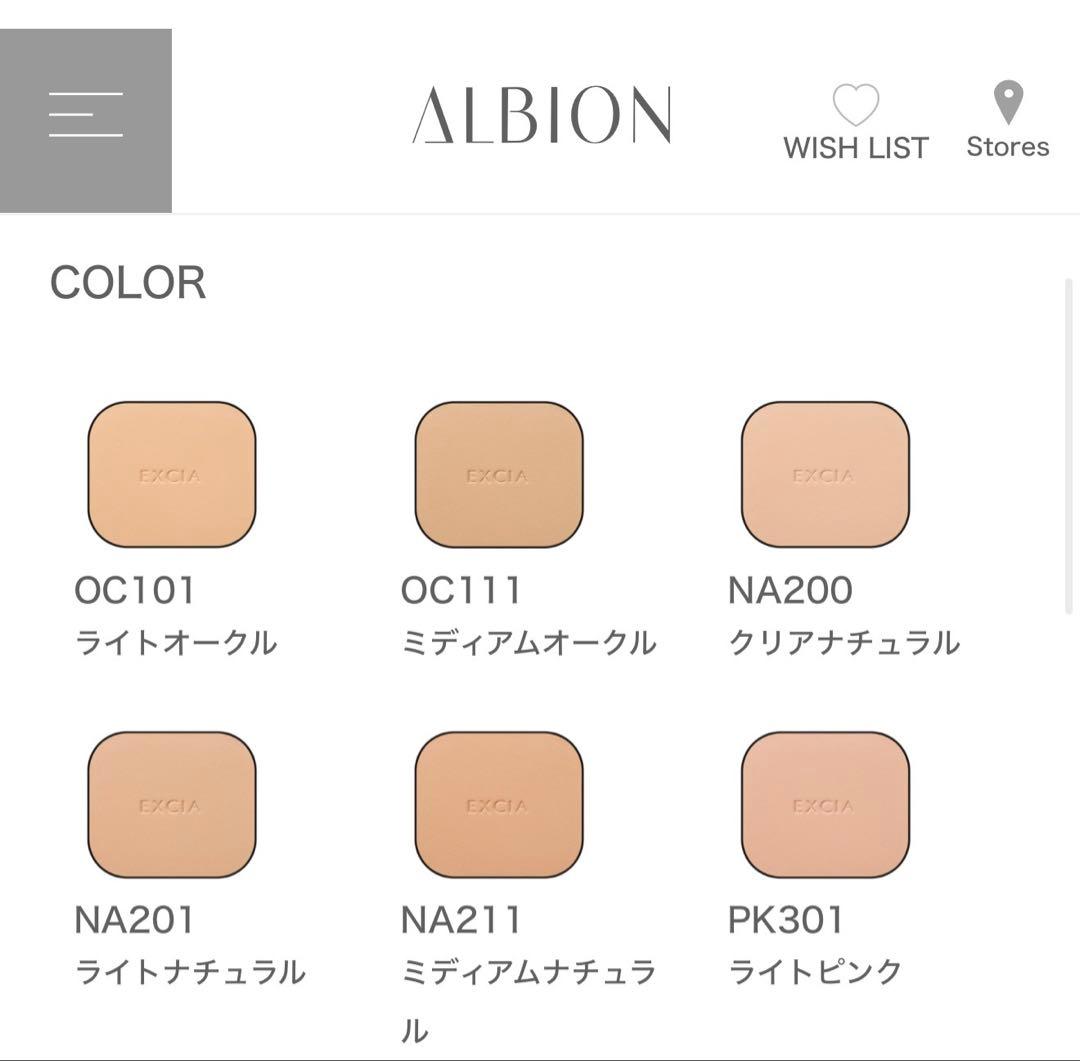Viewport: 1080px width, 1061px height.
Task: Click the vertical scrollbar on the right
Action: pos(1069,445)
